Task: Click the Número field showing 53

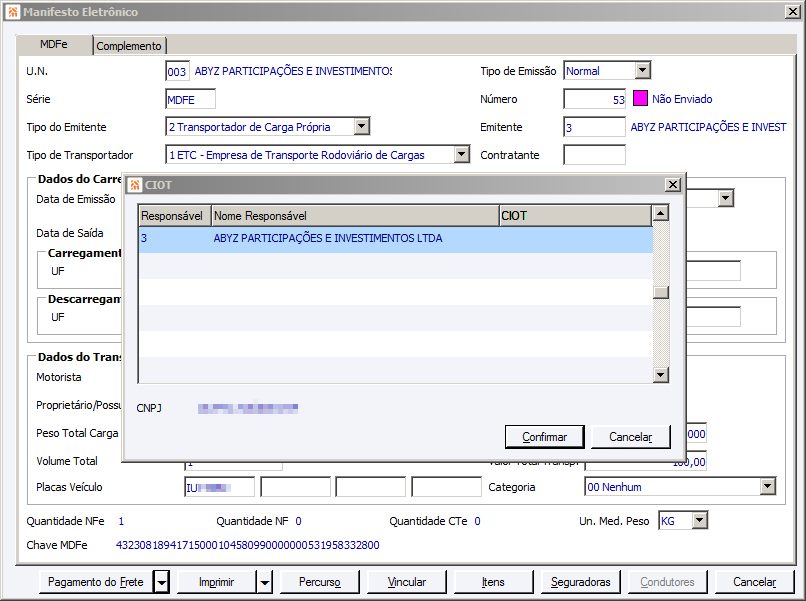Action: point(594,99)
